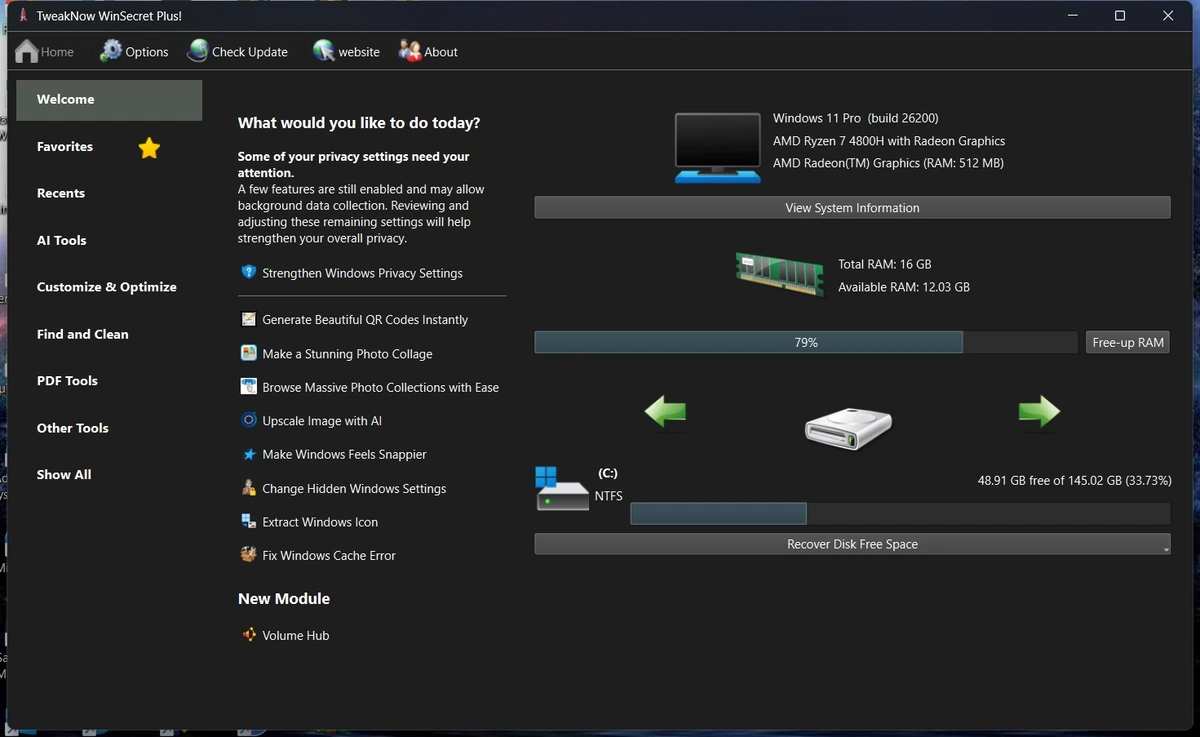
Task: Click the green left arrow
Action: click(665, 410)
